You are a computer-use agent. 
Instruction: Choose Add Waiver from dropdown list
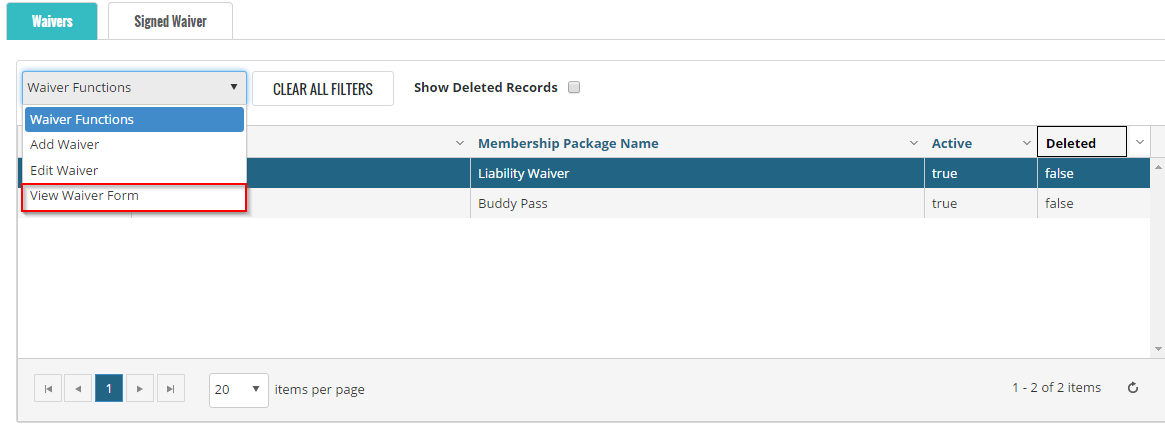pyautogui.click(x=65, y=145)
